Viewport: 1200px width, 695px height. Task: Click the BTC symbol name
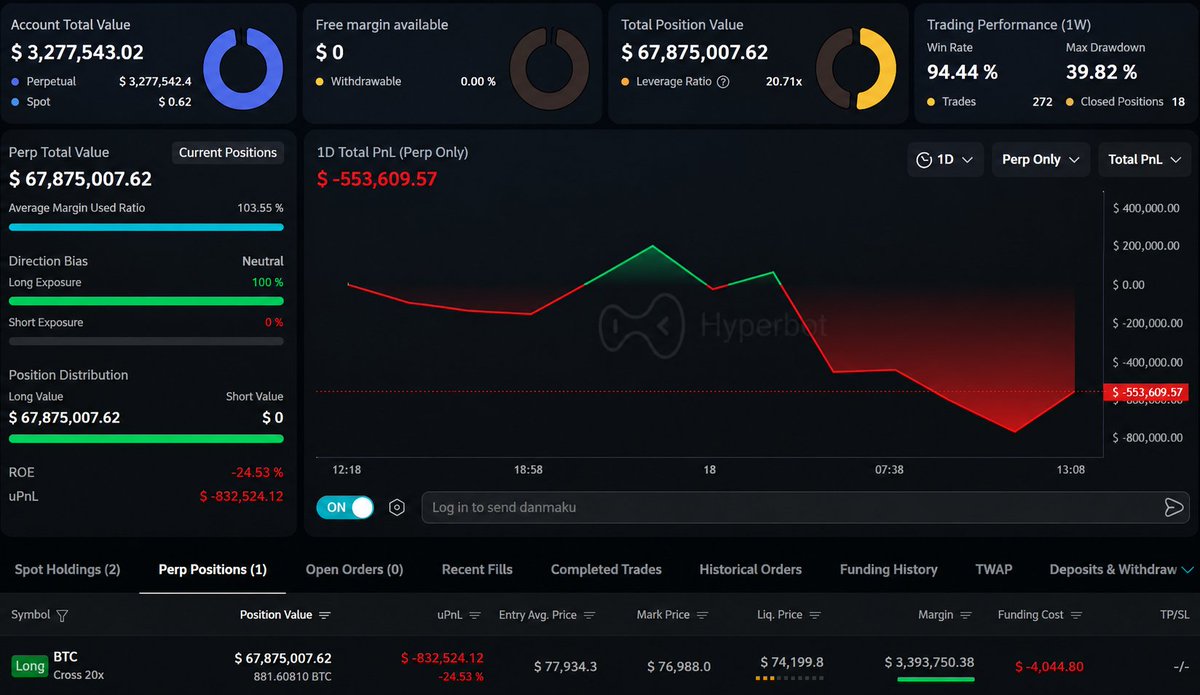coord(65,657)
